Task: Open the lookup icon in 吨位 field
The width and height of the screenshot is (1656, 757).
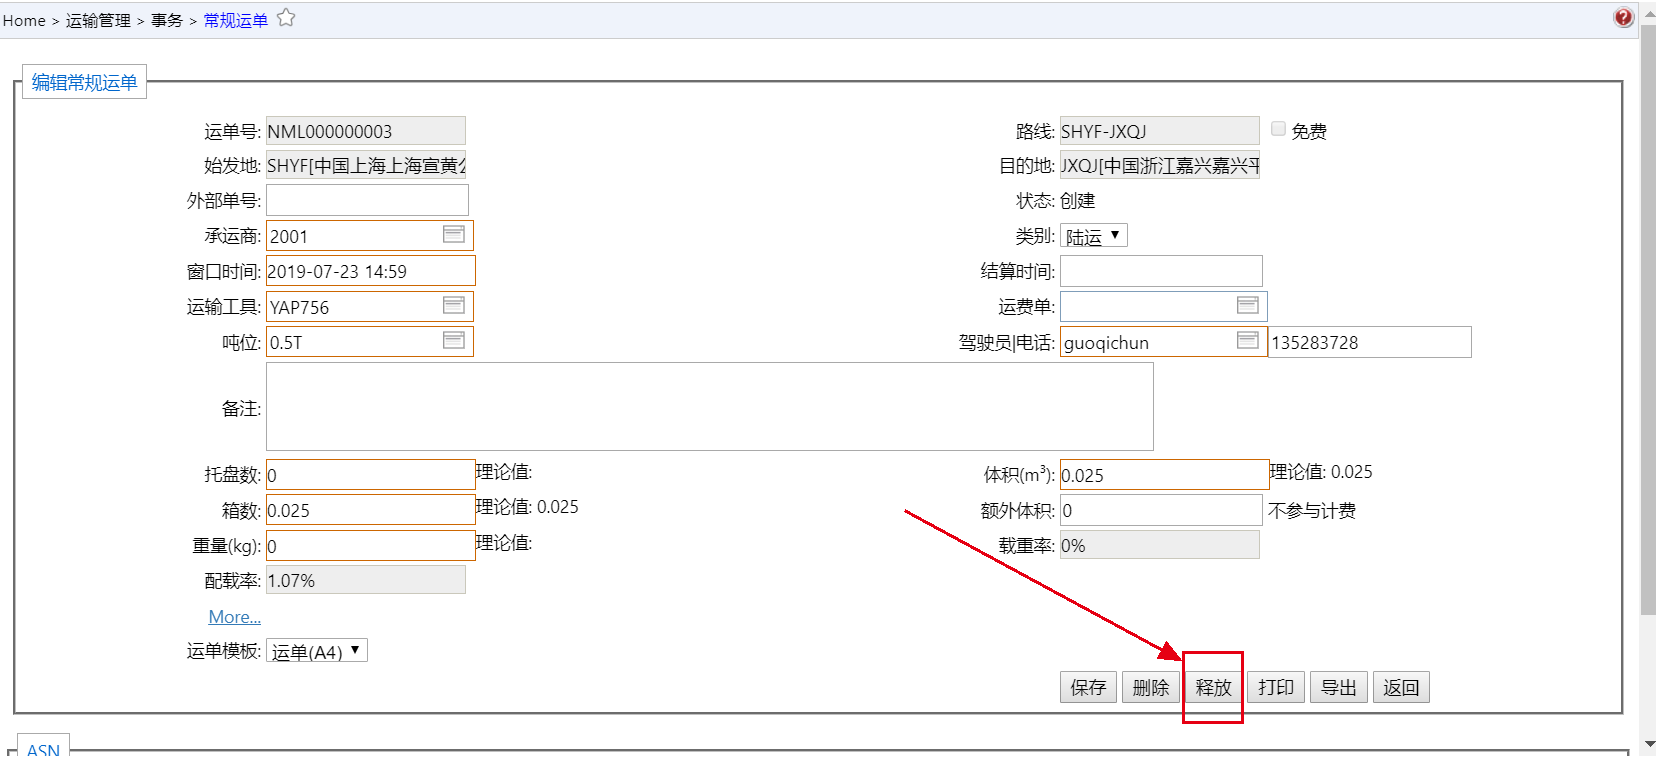Action: (x=454, y=341)
